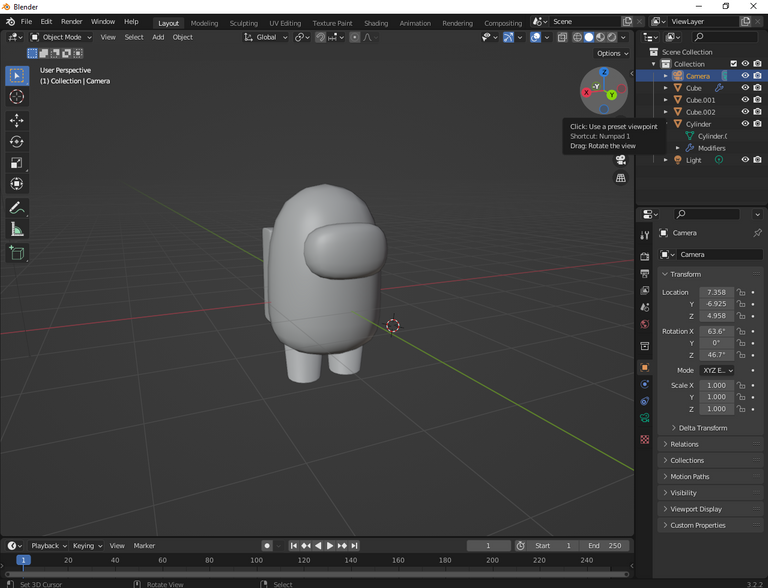Click the Scale X value field
Image resolution: width=768 pixels, height=588 pixels.
[717, 386]
